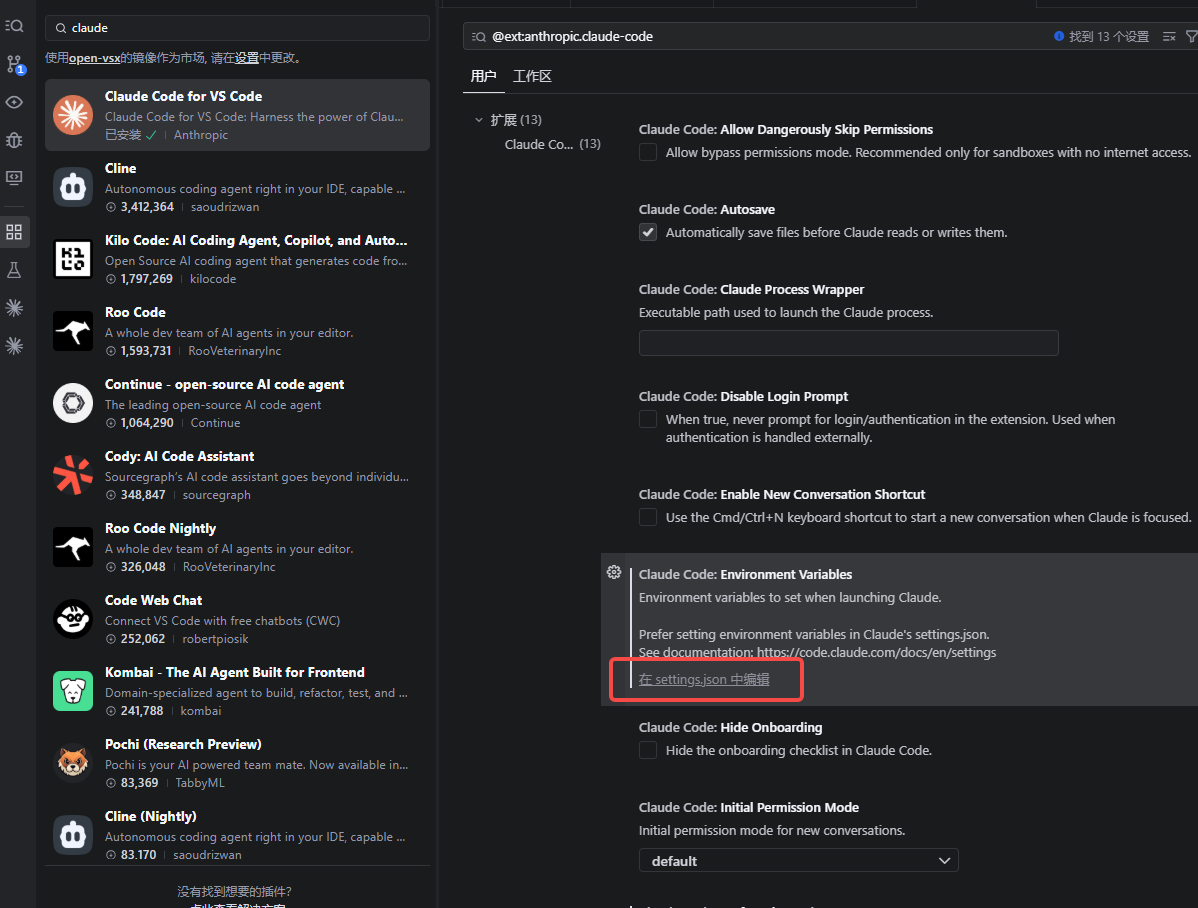1198x908 pixels.
Task: Open the Extensions view icon
Action: pyautogui.click(x=14, y=232)
